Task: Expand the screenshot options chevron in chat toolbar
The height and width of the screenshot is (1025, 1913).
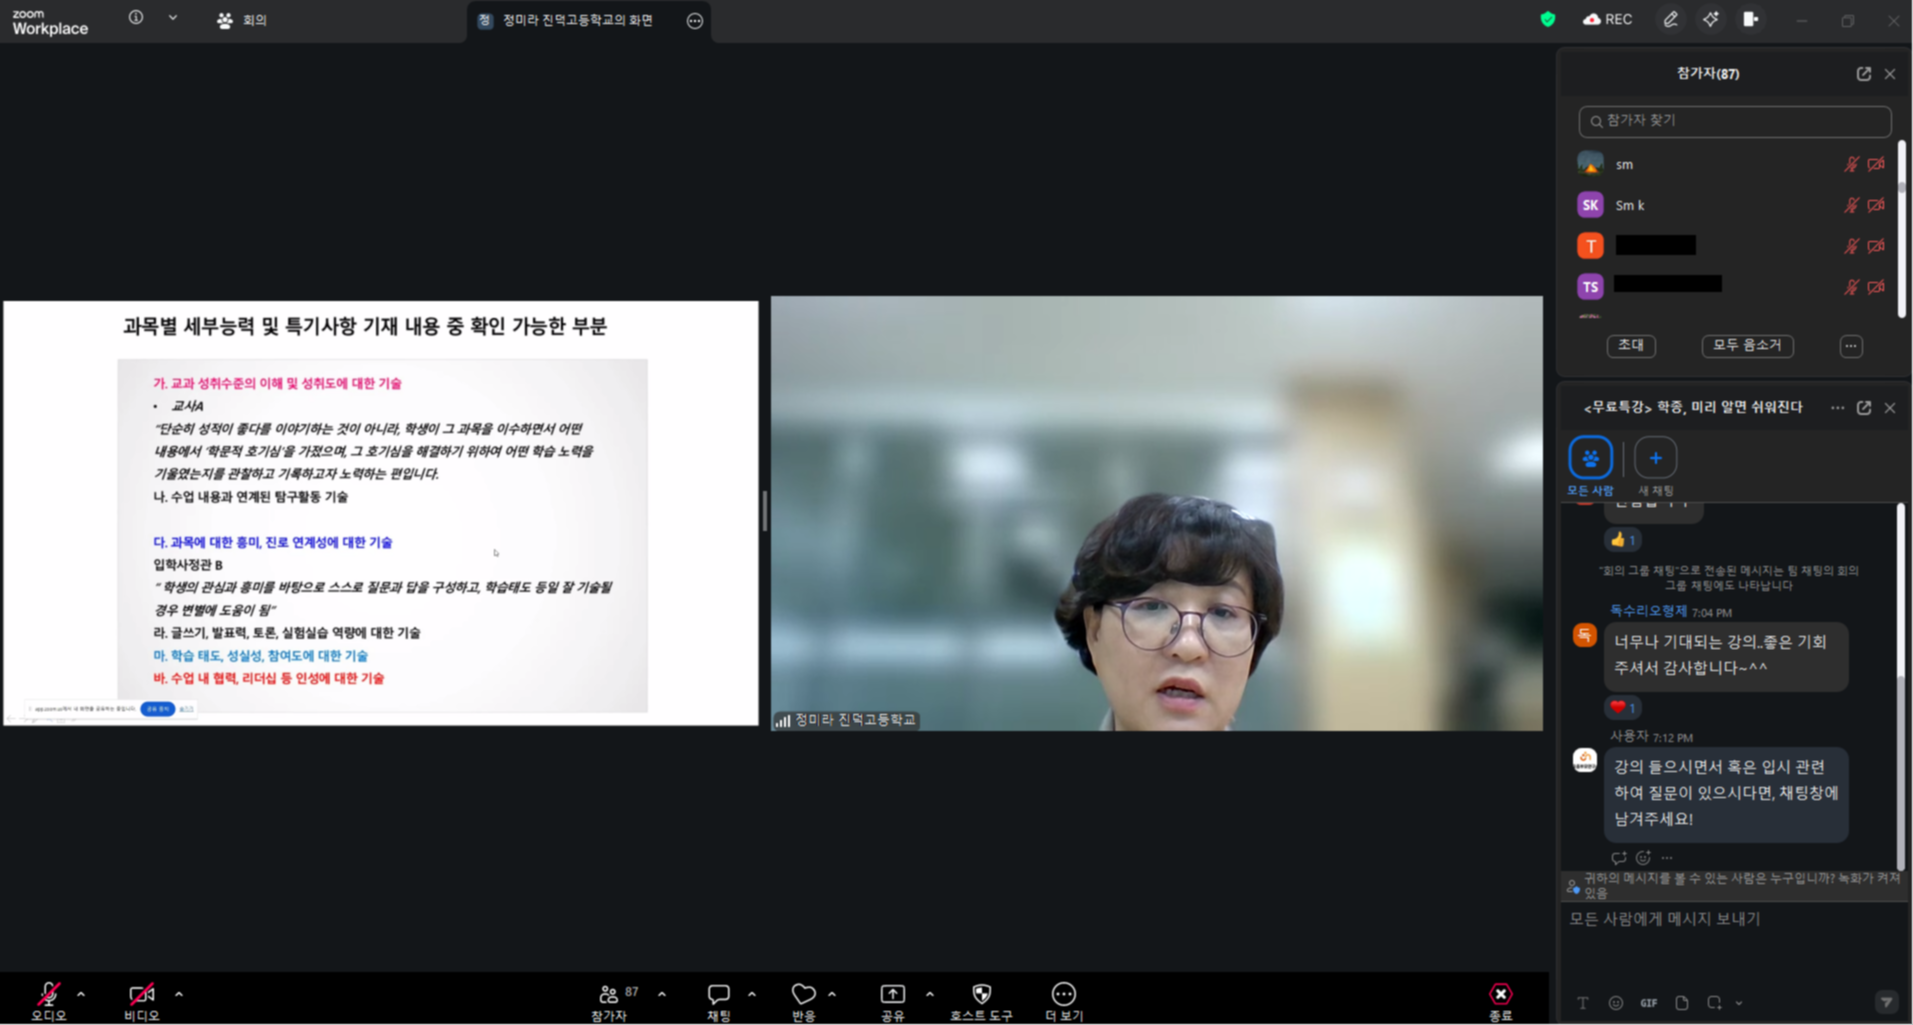Action: [x=1739, y=1003]
